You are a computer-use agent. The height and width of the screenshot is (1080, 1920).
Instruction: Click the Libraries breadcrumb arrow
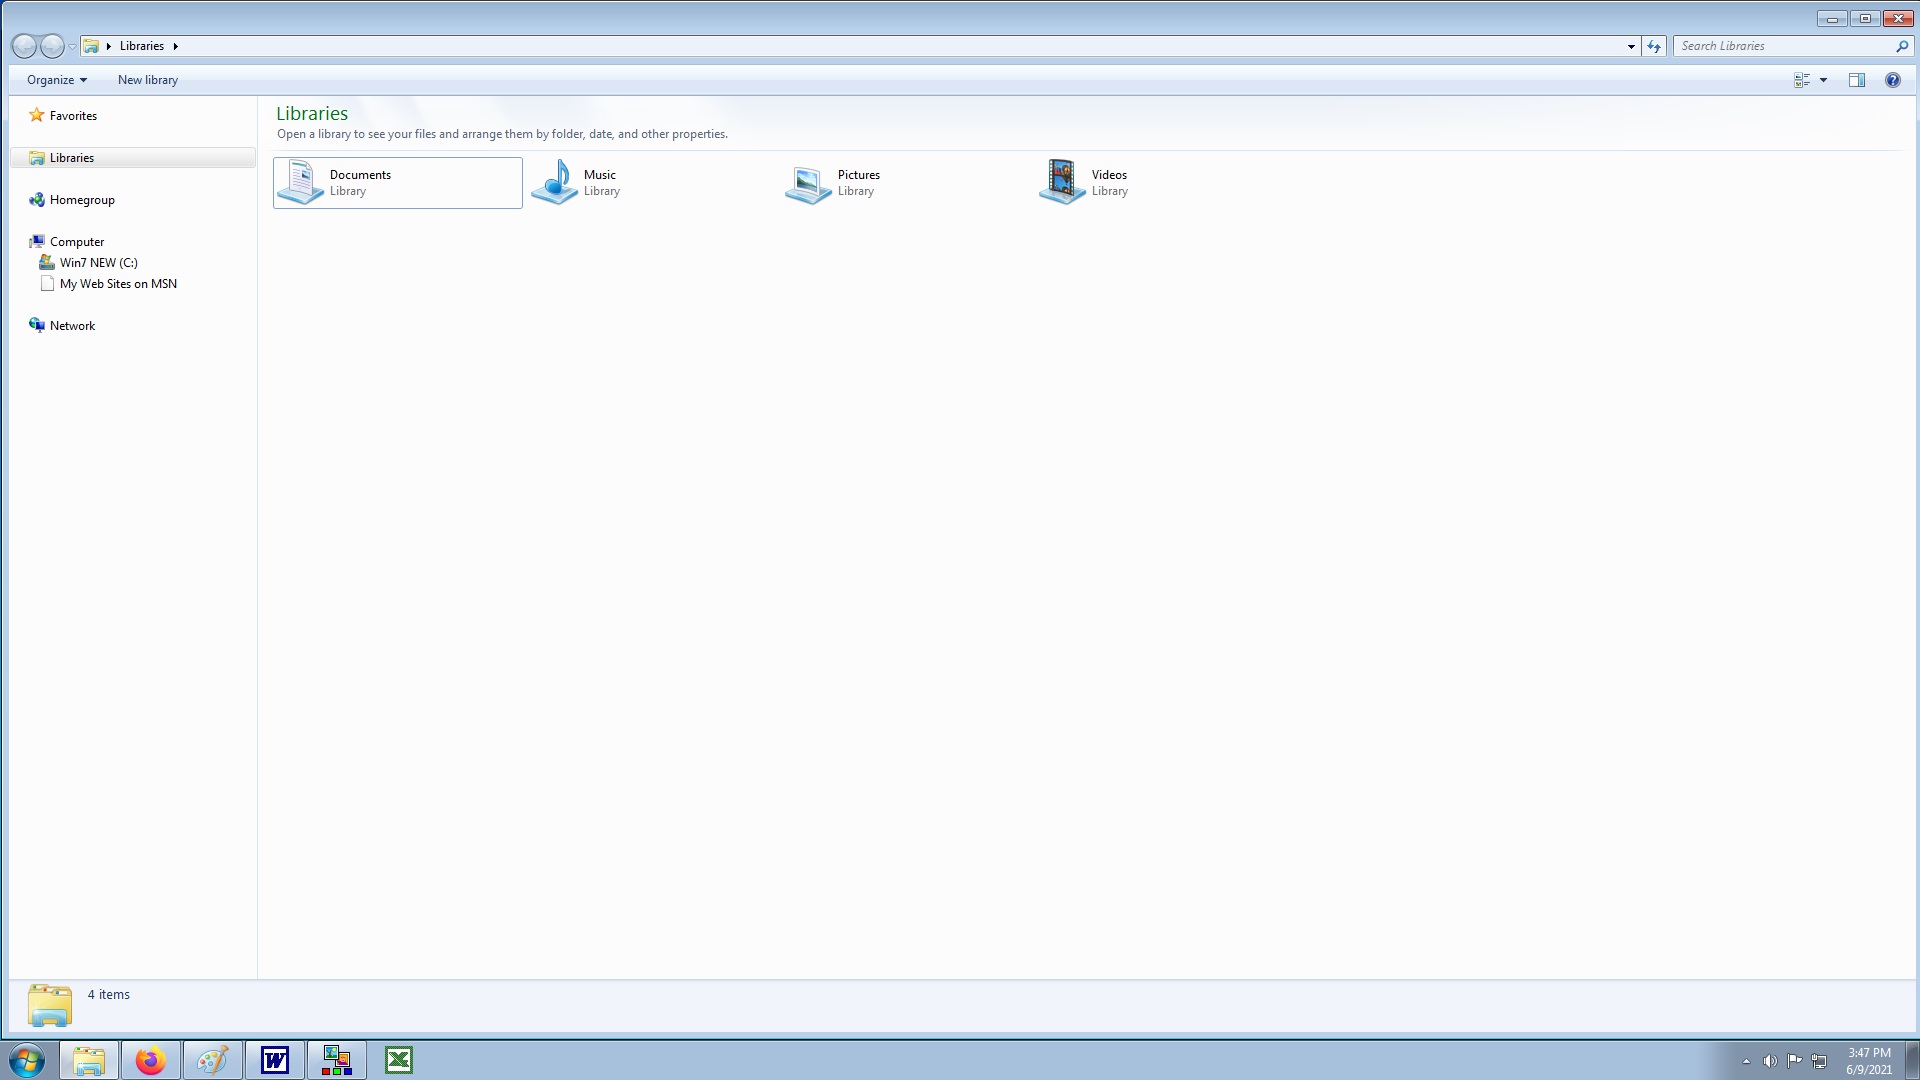click(175, 46)
